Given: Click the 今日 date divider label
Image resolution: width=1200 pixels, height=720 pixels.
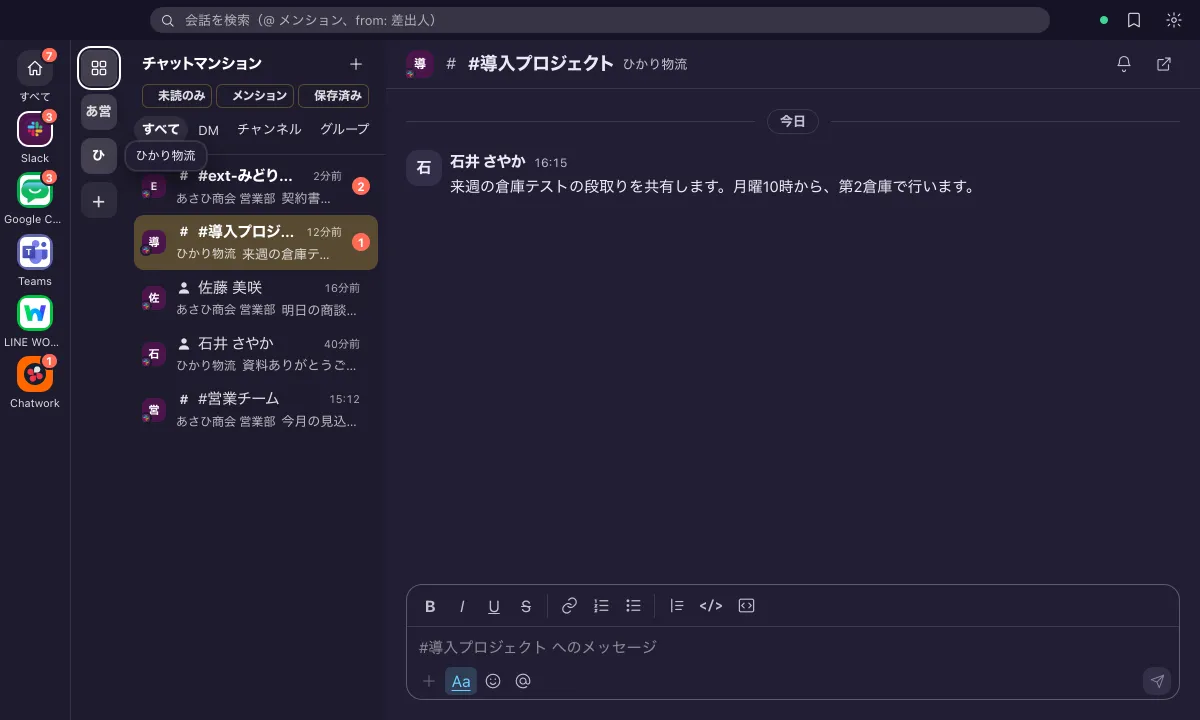Looking at the screenshot, I should [793, 121].
